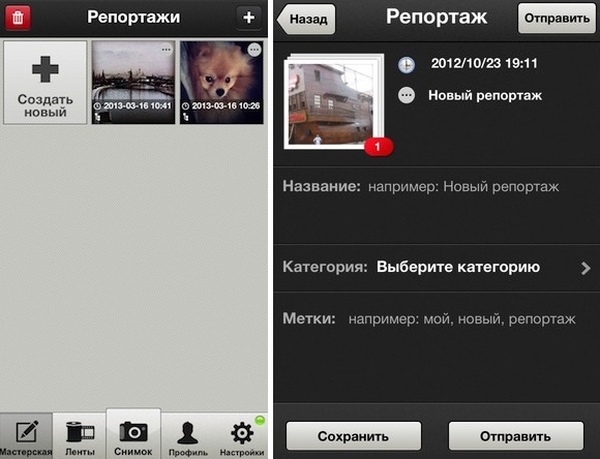Tap Отправить in the top header
600x459 pixels.
pyautogui.click(x=556, y=18)
